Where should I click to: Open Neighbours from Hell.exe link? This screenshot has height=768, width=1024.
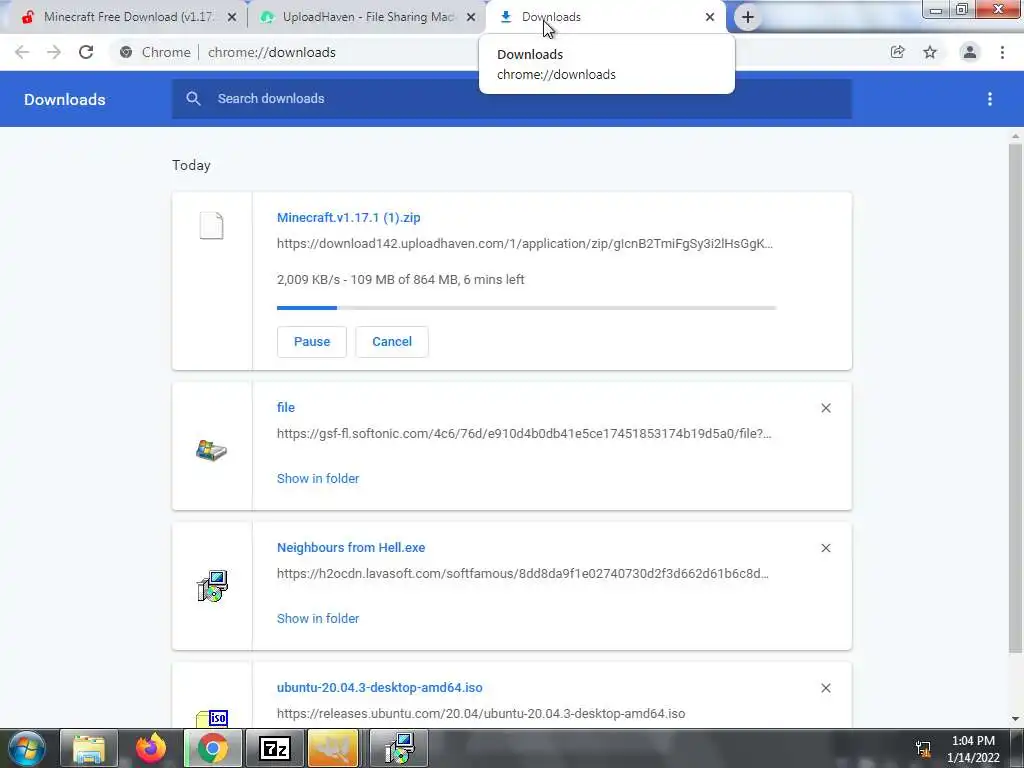[x=351, y=548]
